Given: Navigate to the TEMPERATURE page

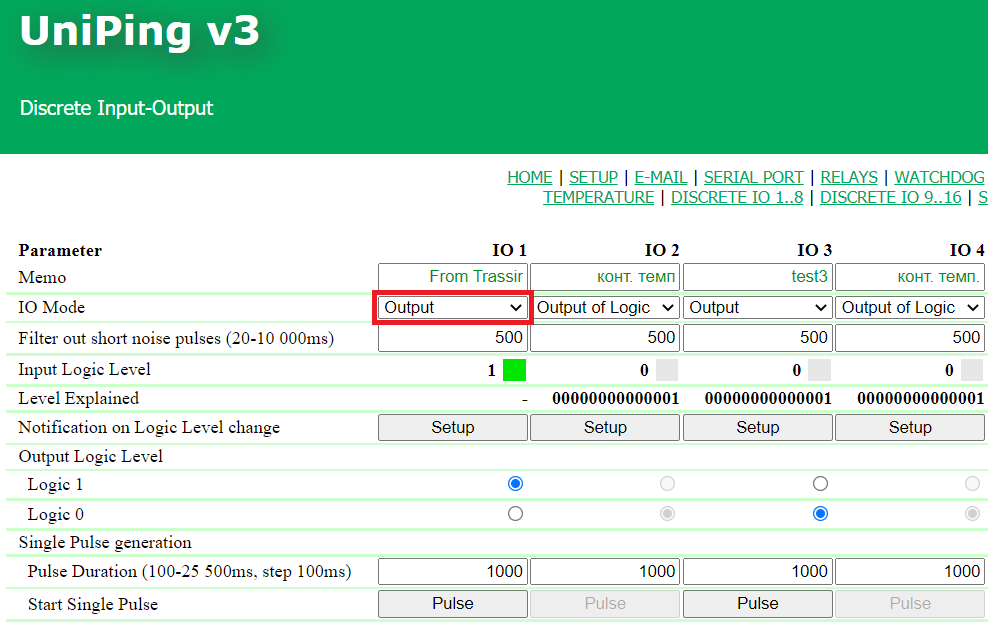Looking at the screenshot, I should coord(599,198).
